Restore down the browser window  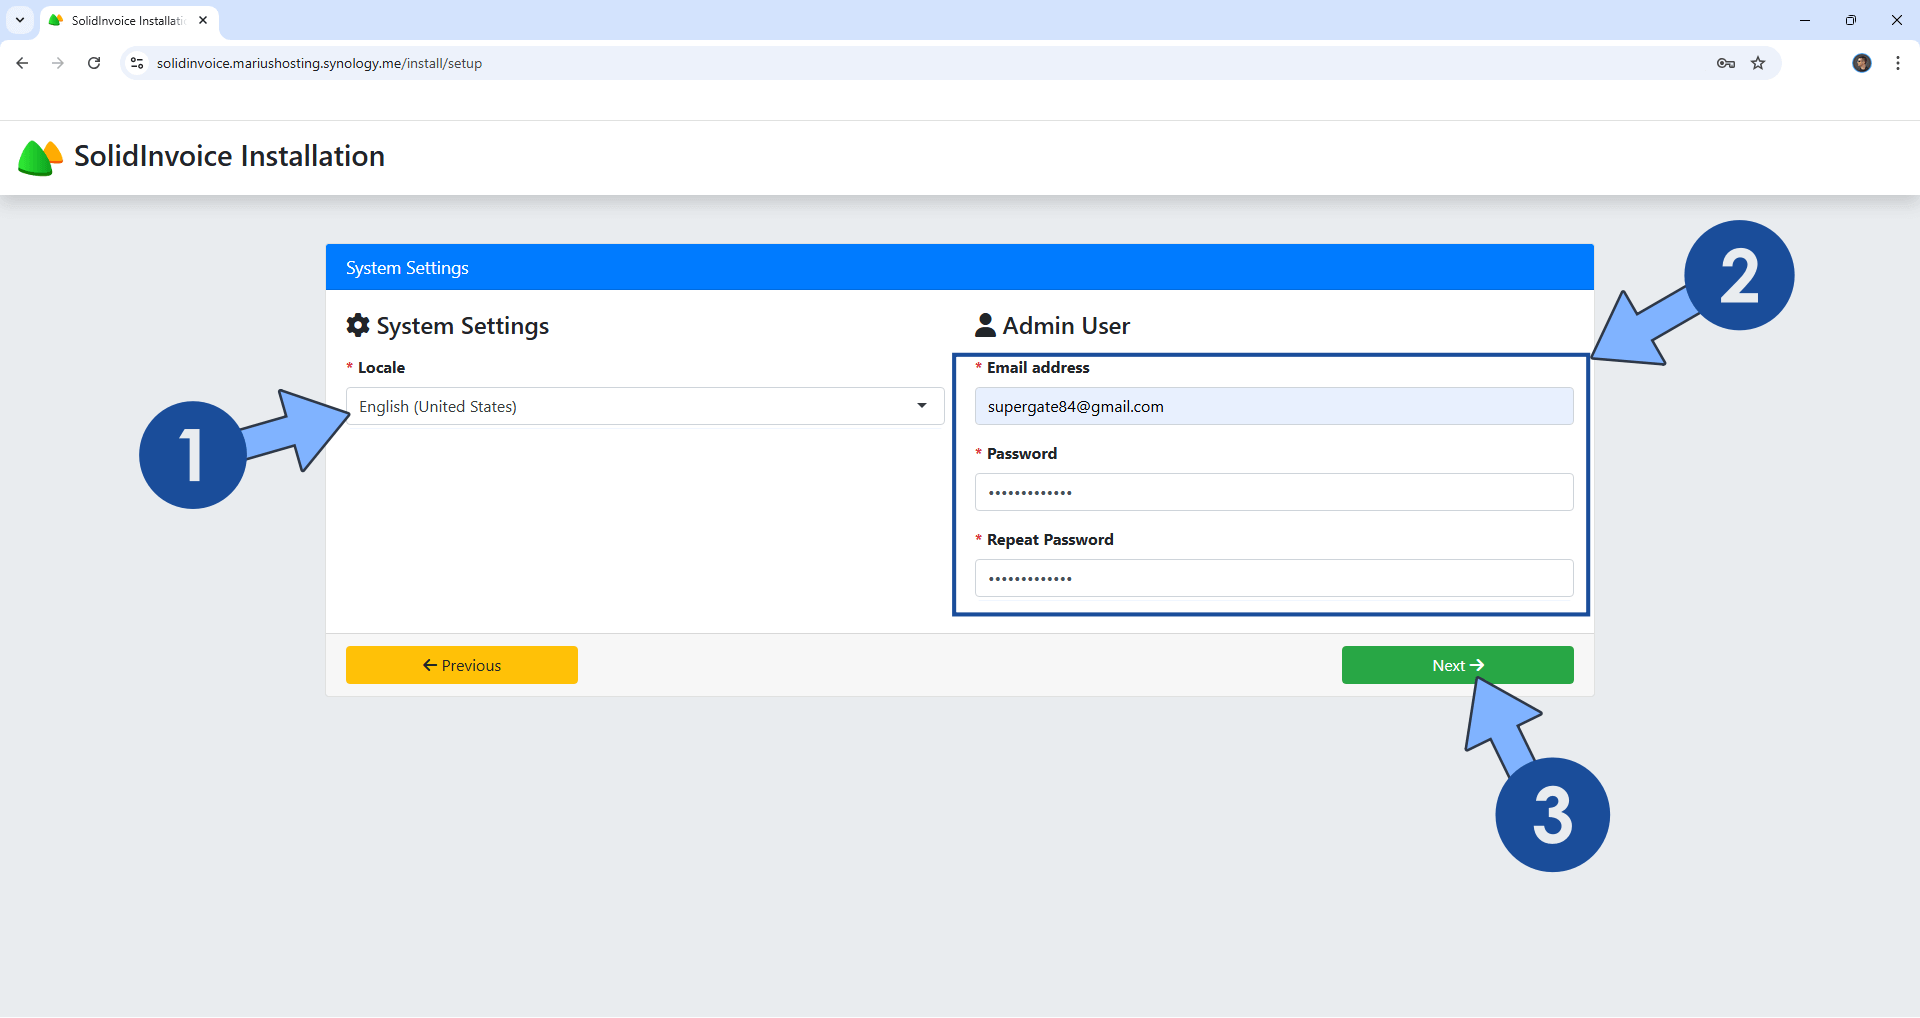(x=1851, y=20)
